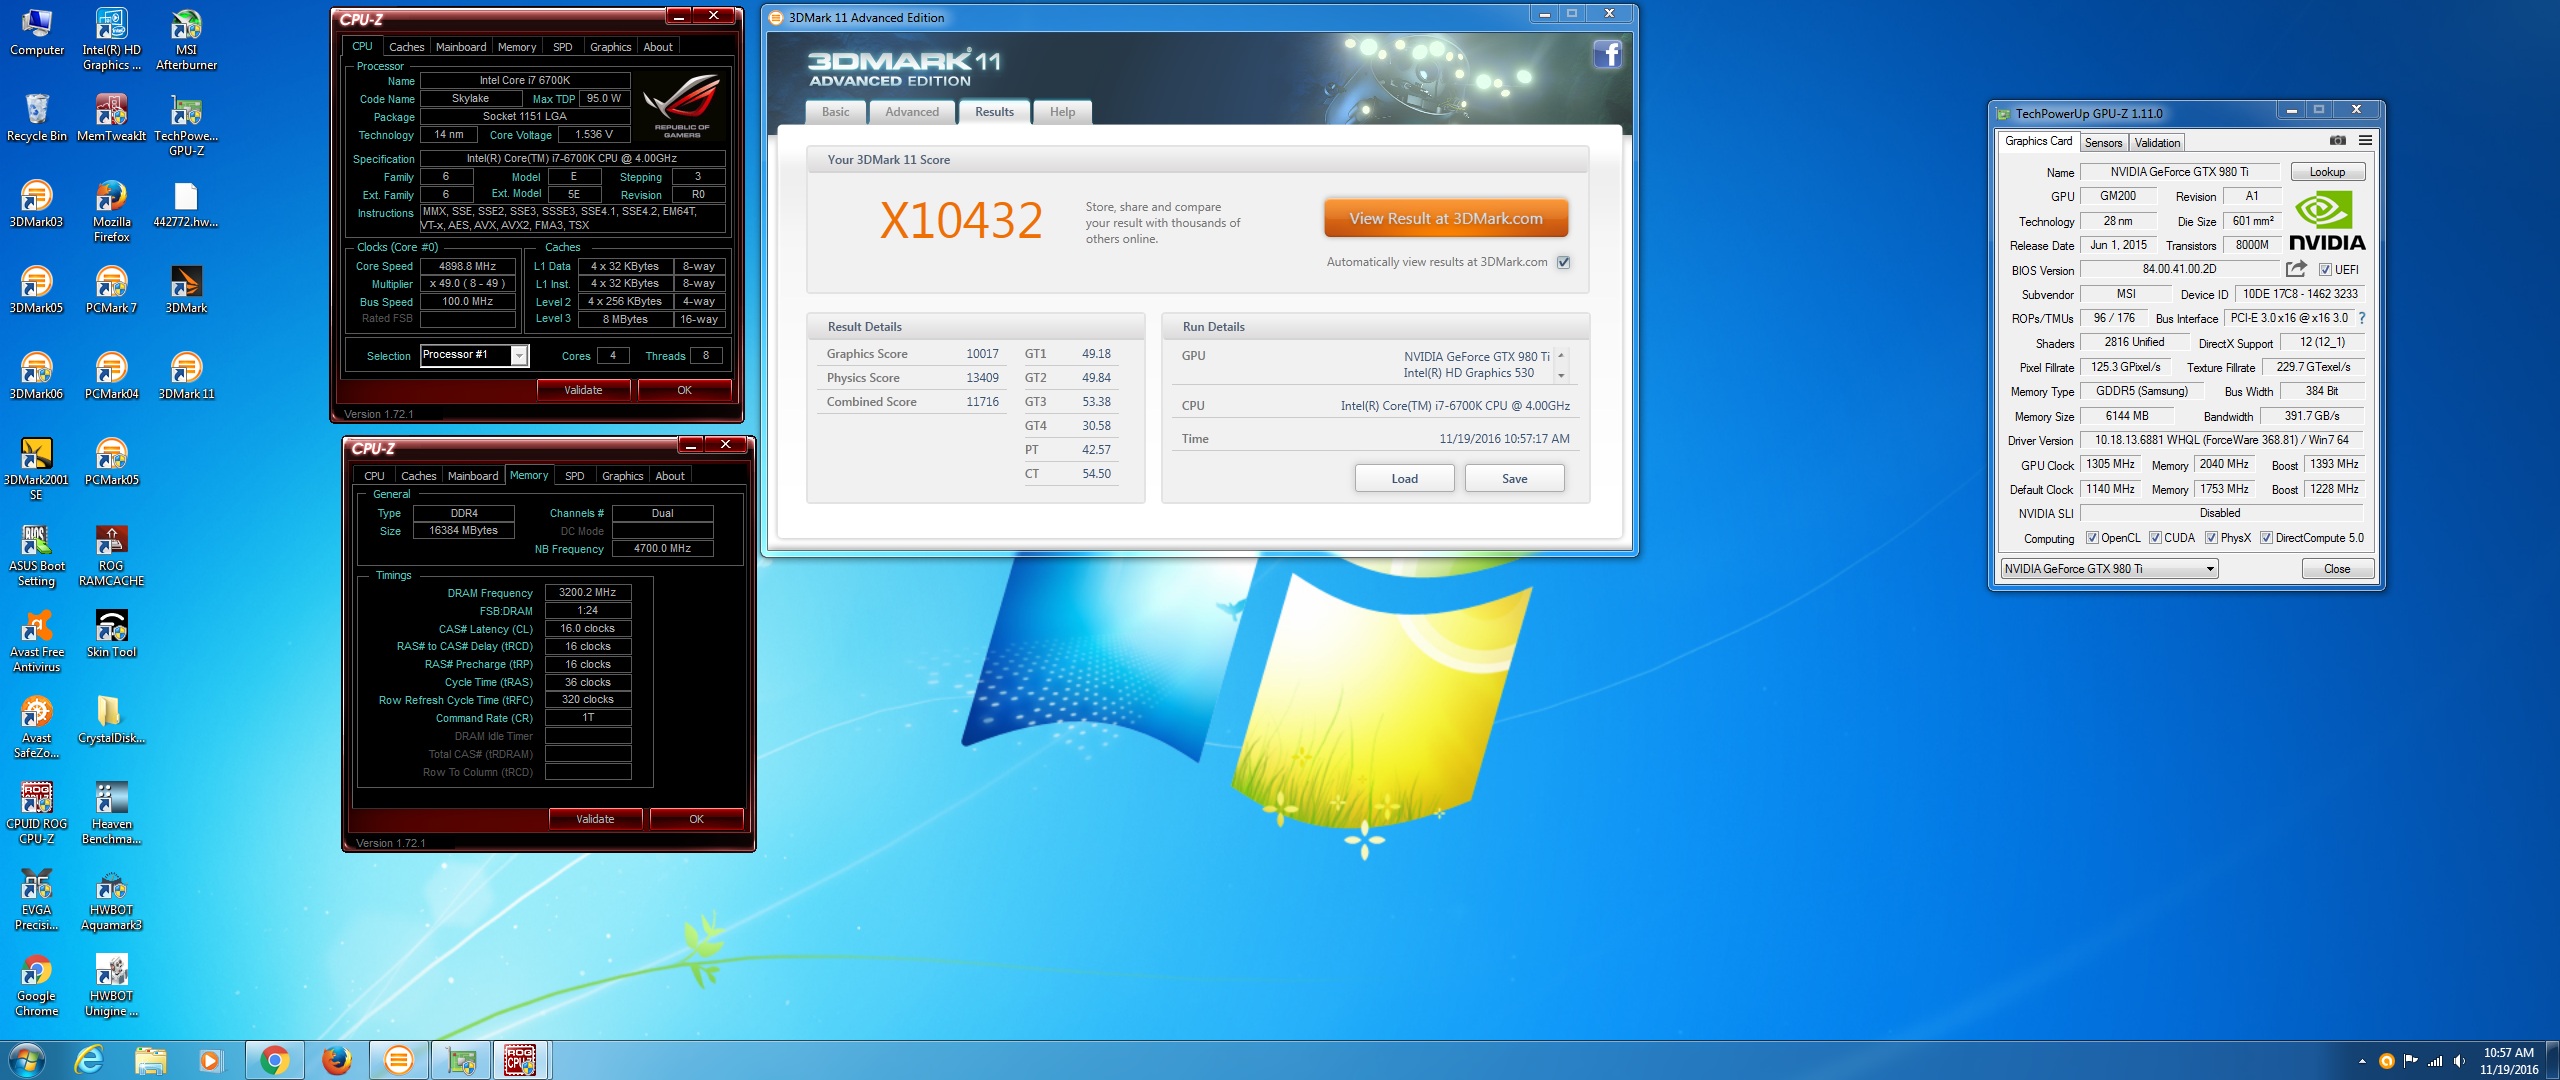Toggle UEFI checkbox in GPU-Z
This screenshot has height=1080, width=2560.
point(2325,269)
